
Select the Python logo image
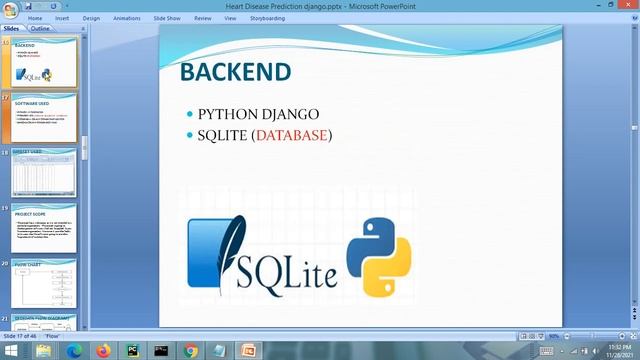(x=379, y=257)
